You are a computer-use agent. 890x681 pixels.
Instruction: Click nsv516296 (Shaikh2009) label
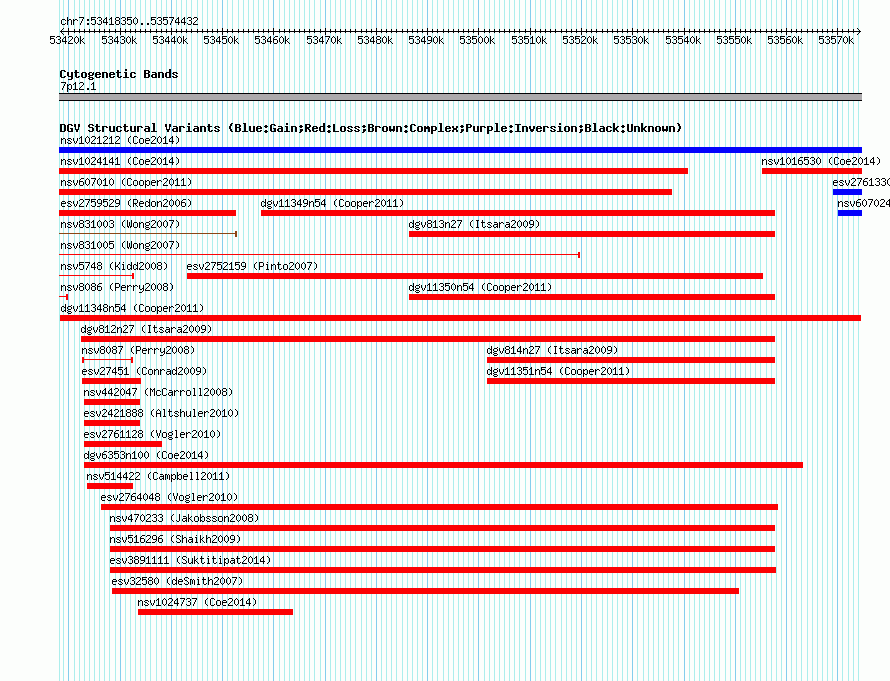pos(175,539)
